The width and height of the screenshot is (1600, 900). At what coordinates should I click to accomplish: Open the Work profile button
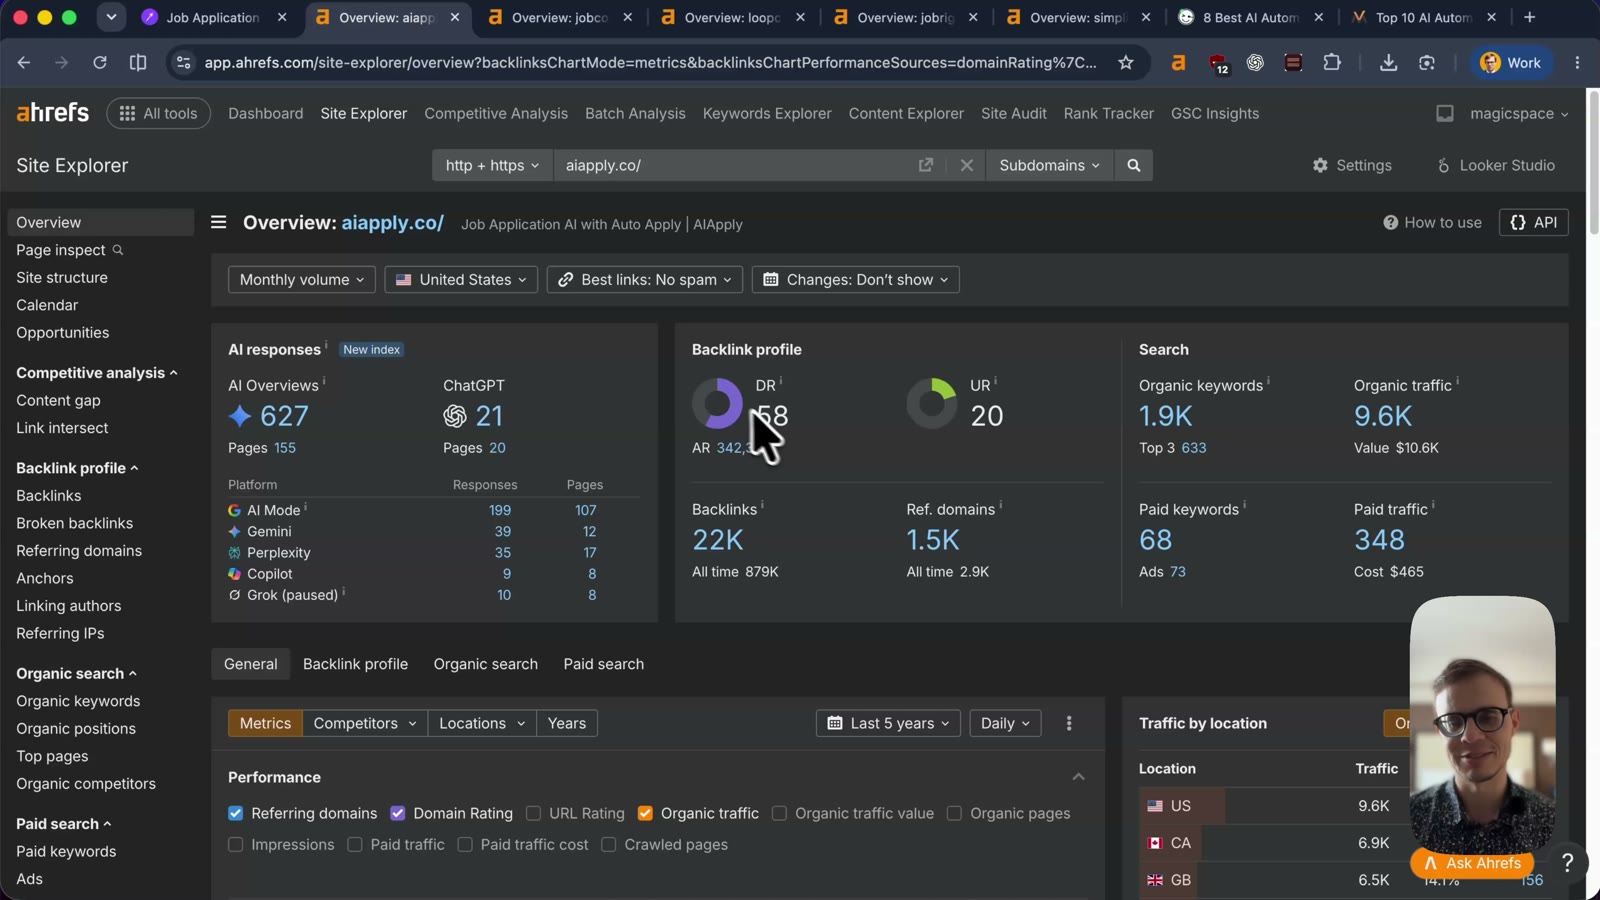1510,63
